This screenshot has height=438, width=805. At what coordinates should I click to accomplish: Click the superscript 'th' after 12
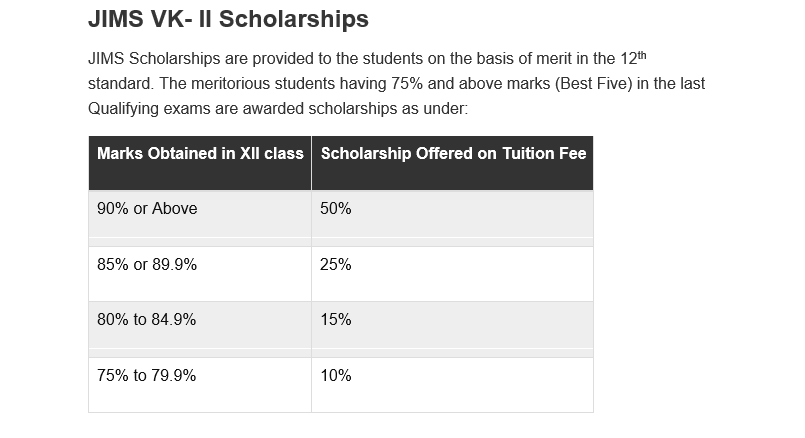pos(643,54)
